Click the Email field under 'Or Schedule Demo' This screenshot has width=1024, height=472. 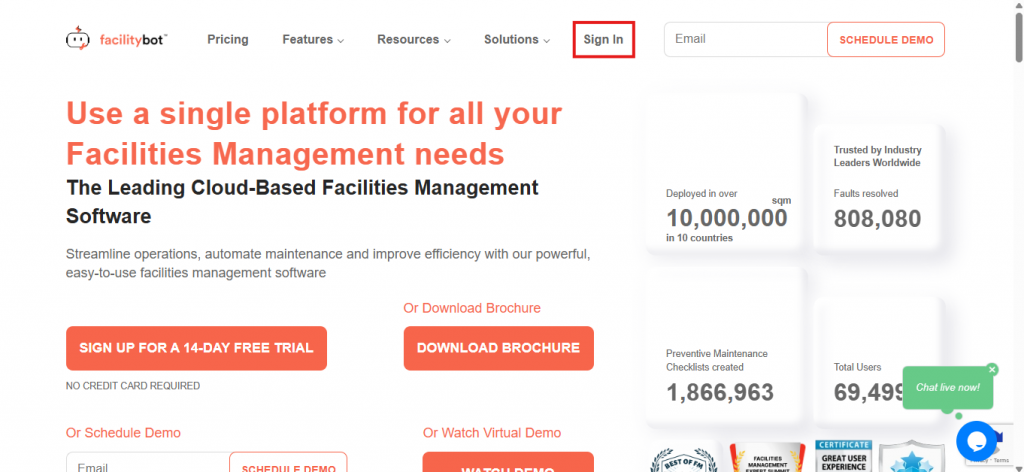pyautogui.click(x=147, y=465)
